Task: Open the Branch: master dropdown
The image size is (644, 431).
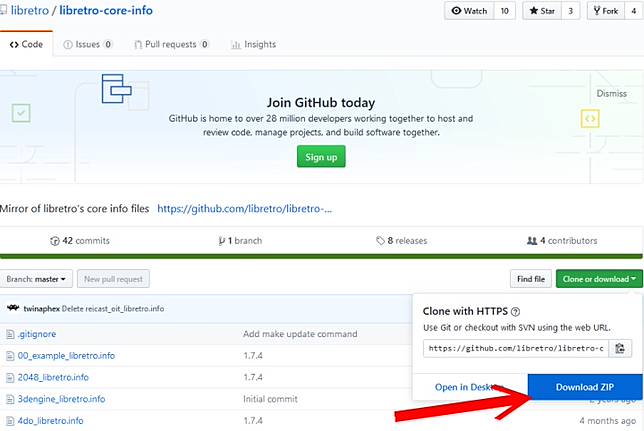Action: [38, 279]
